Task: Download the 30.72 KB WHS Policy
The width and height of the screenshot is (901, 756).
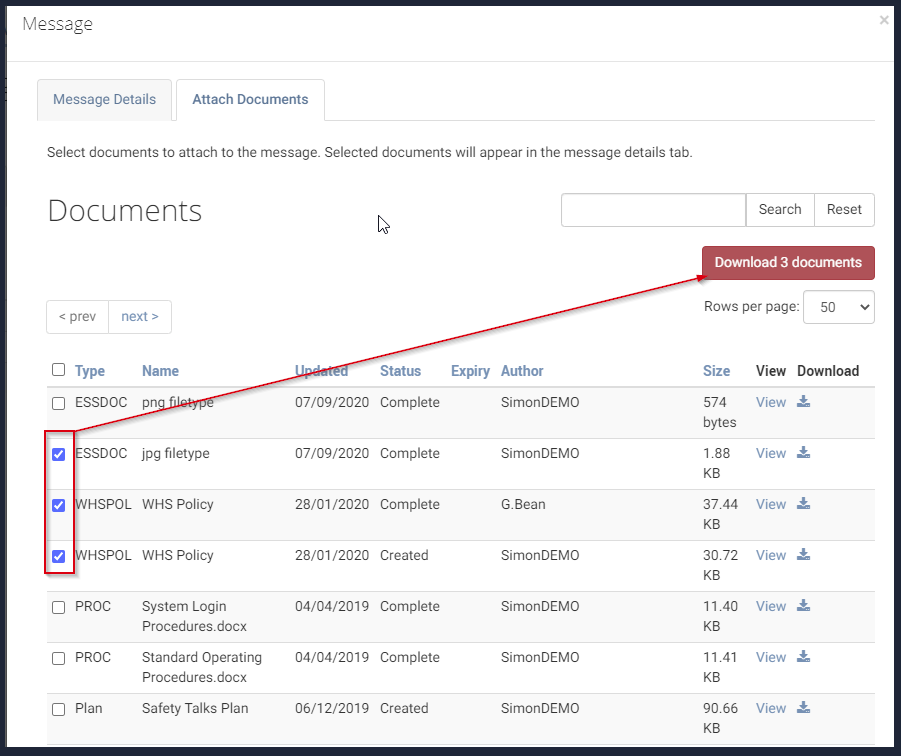Action: [803, 555]
